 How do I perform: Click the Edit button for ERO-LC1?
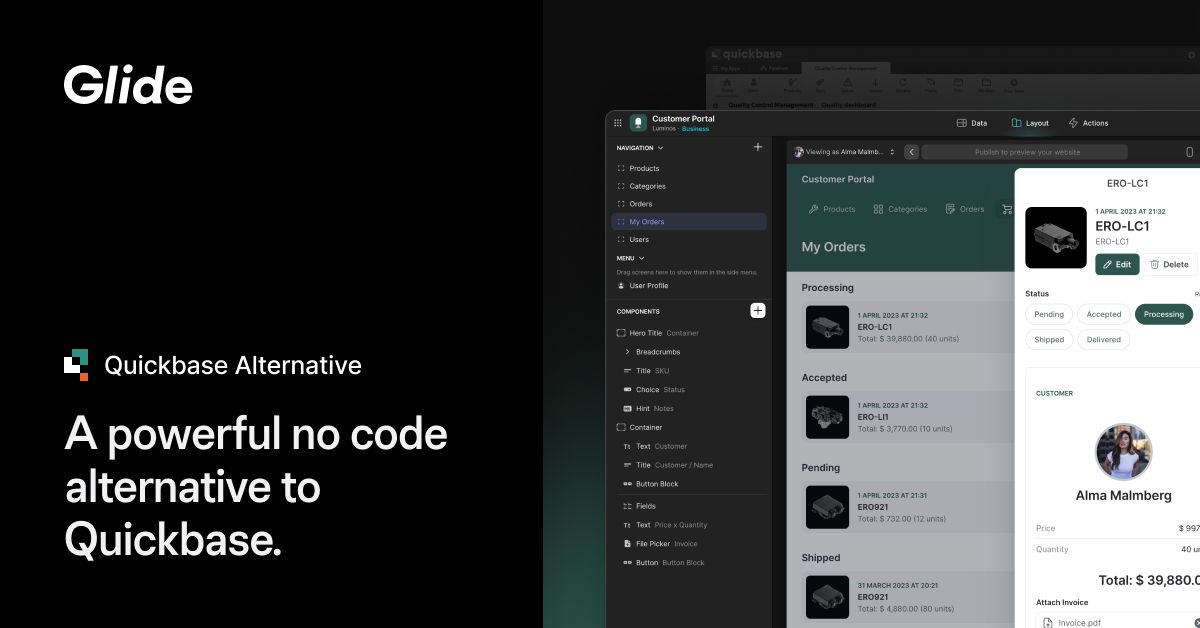click(x=1117, y=264)
